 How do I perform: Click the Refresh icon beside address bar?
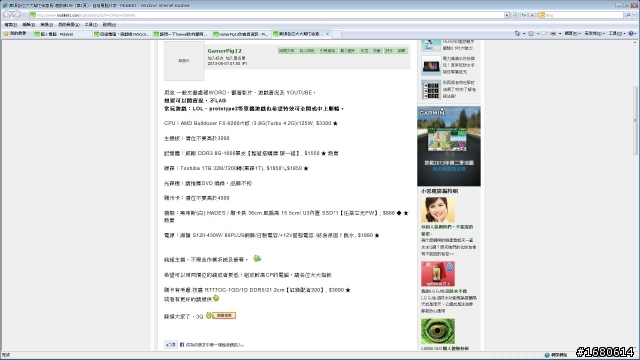click(523, 15)
